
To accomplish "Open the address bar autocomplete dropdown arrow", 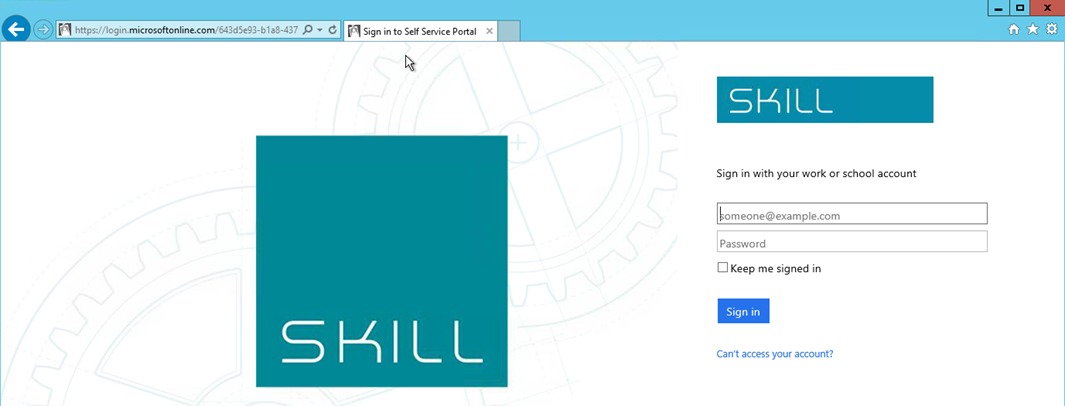I will click(x=319, y=31).
